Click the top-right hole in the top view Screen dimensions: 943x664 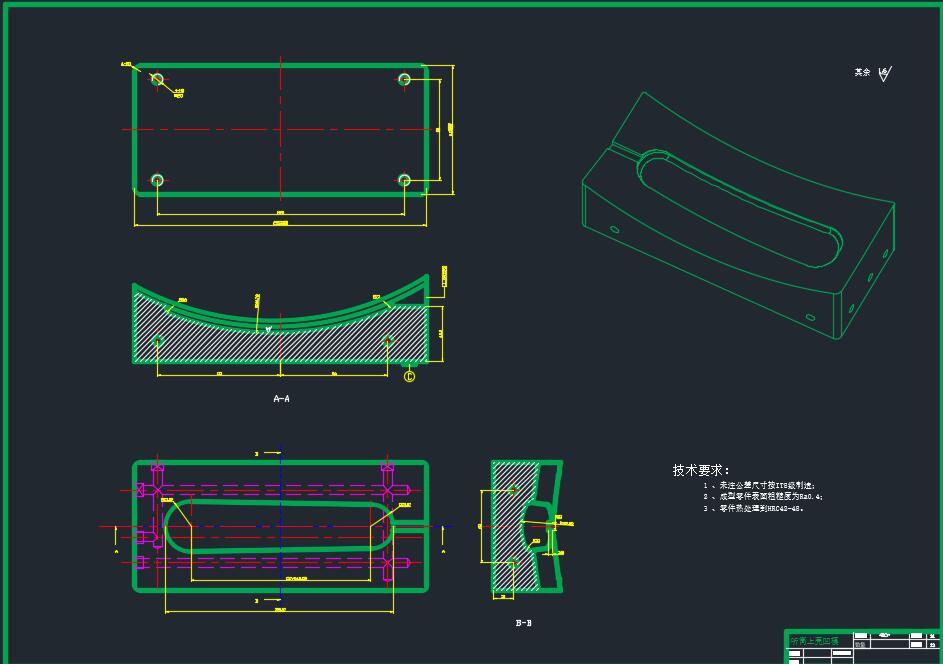[x=404, y=79]
